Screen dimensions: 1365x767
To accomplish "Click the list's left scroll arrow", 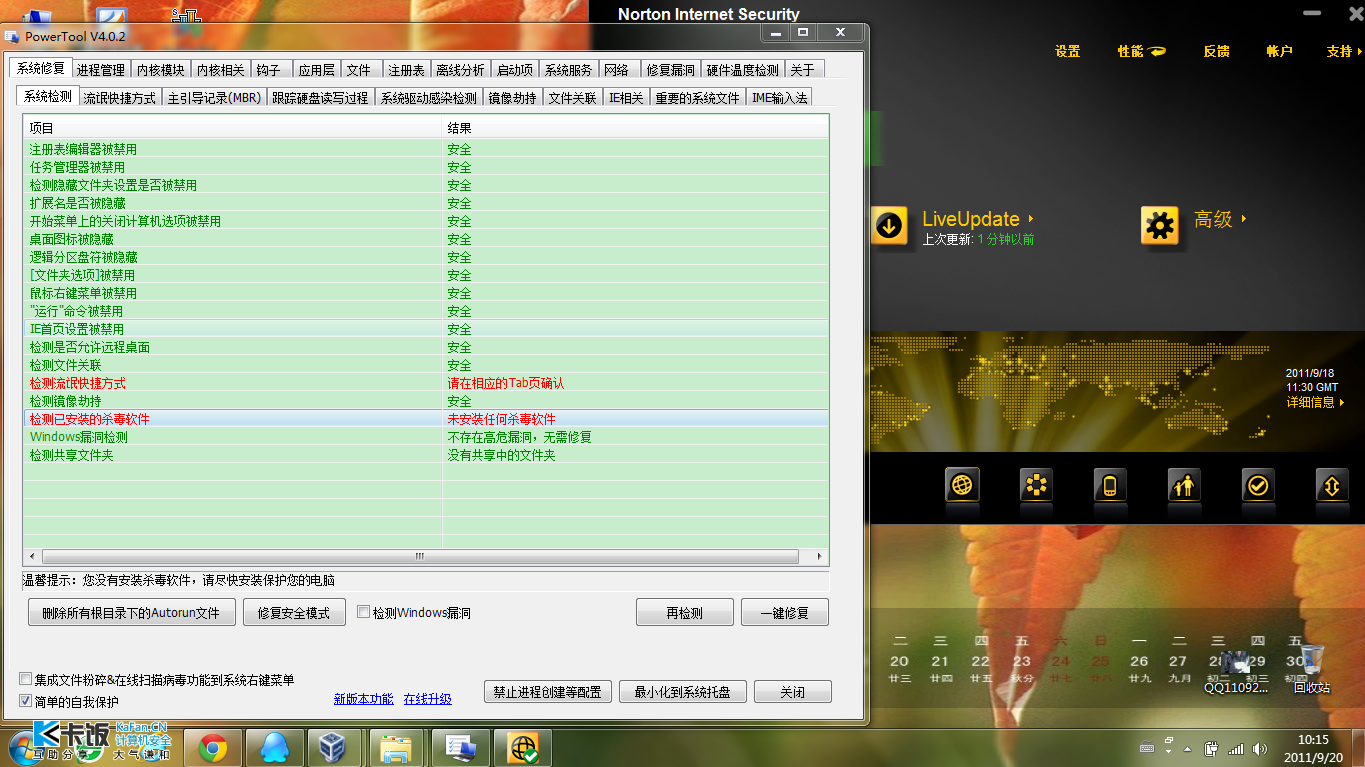I will pos(31,556).
